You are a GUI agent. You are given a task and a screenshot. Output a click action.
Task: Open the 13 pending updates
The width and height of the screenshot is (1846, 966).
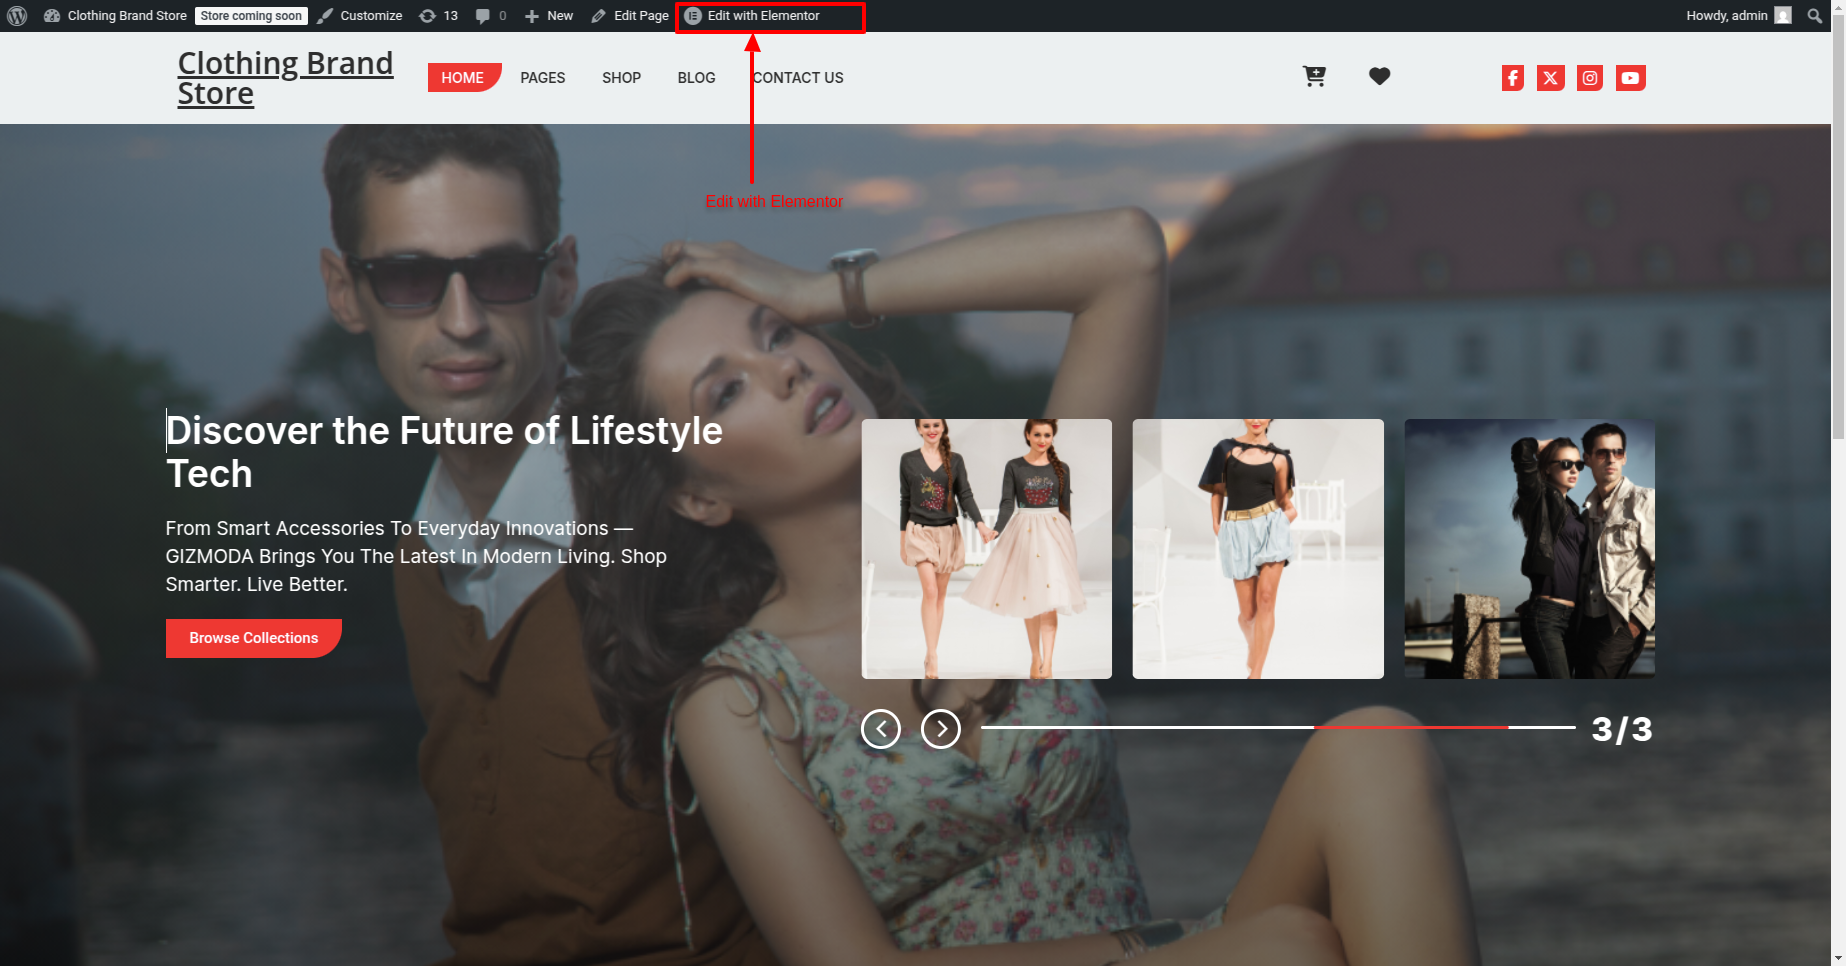[x=438, y=16]
